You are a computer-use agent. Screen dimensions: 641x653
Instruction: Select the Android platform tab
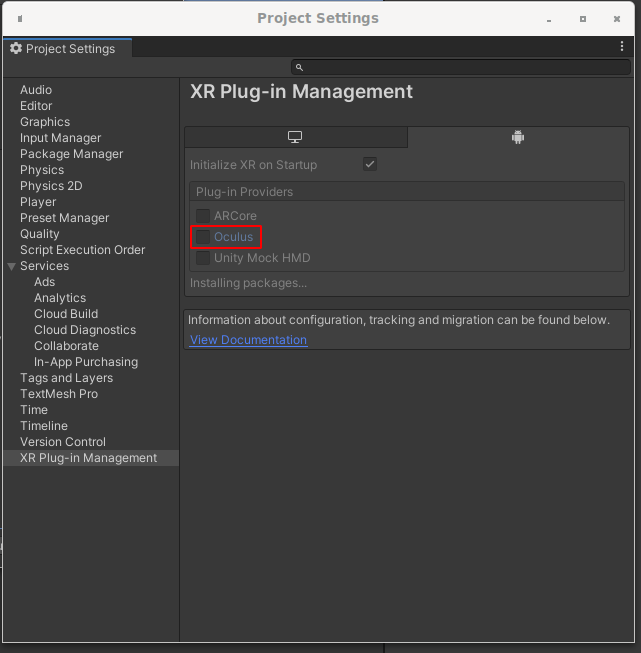tap(518, 137)
